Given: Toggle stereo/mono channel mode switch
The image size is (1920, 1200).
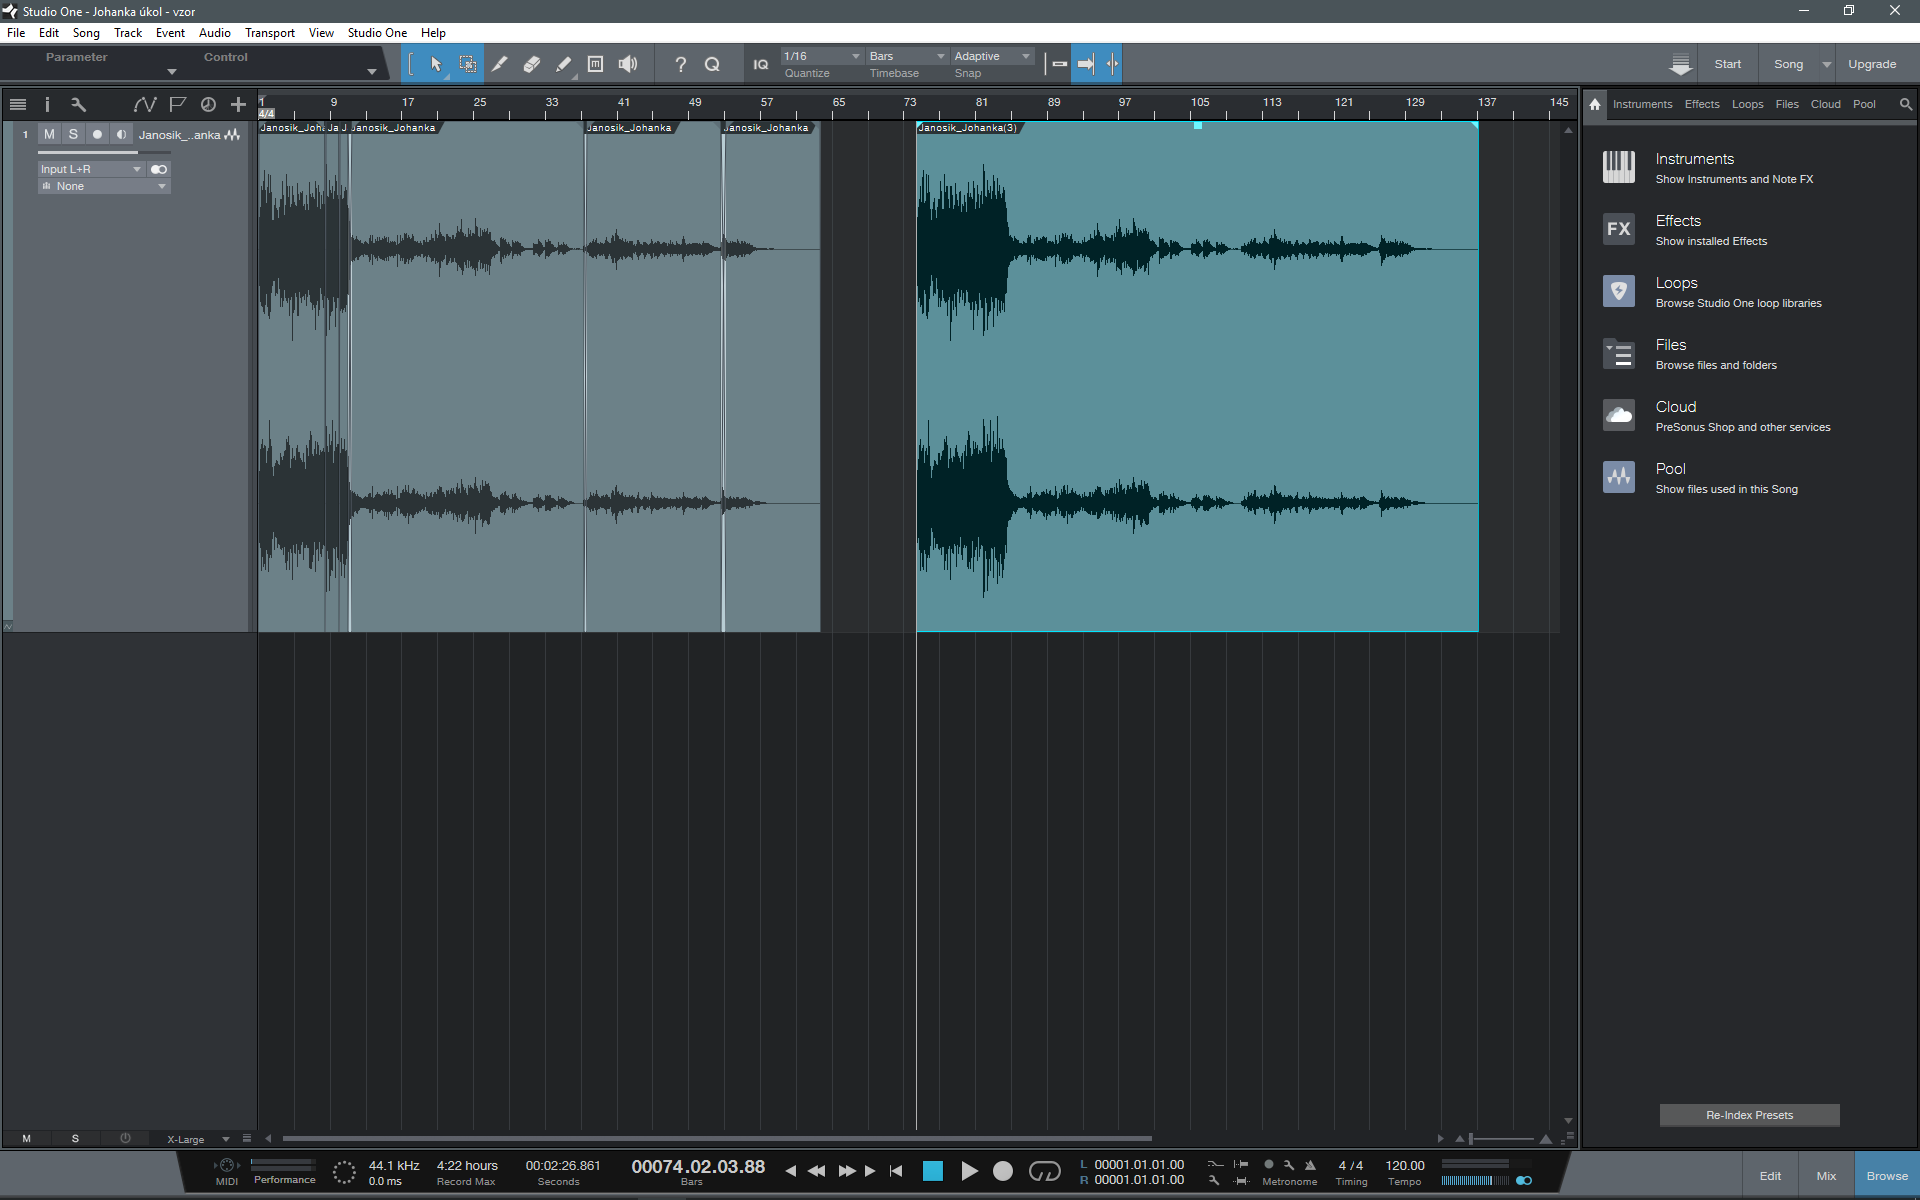Looking at the screenshot, I should (159, 169).
